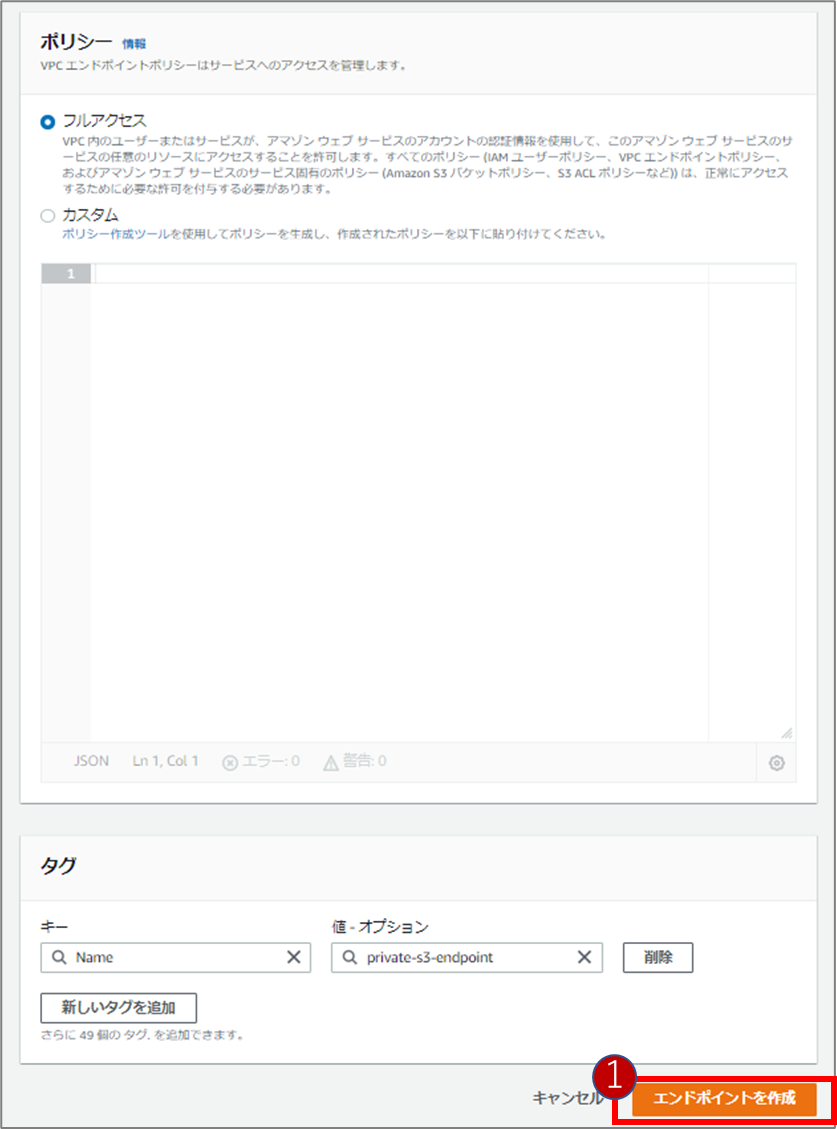
Task: Click search icon in the key field
Action: (x=59, y=957)
